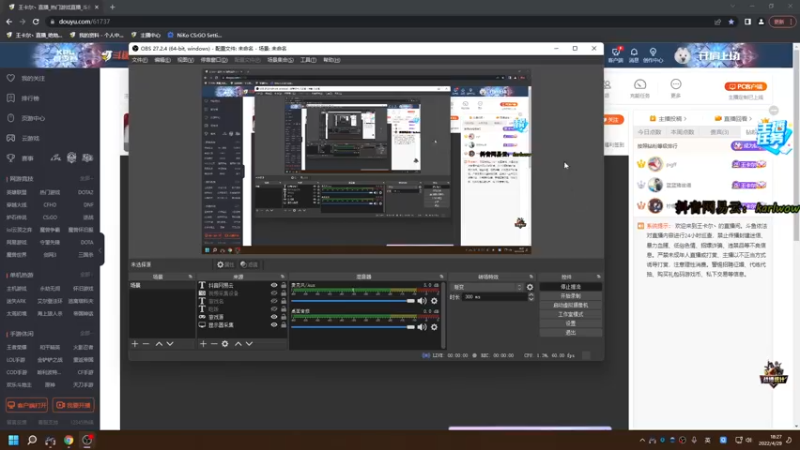Open settings gear for Desktop Audio channel

[434, 327]
